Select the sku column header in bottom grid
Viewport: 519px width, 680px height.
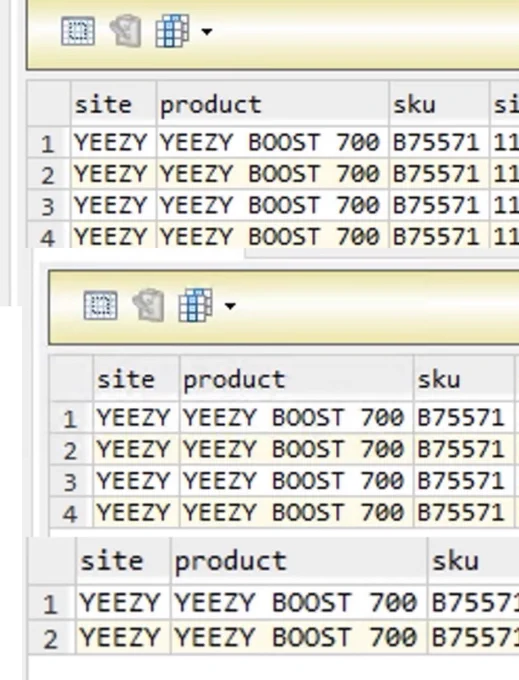(473, 560)
